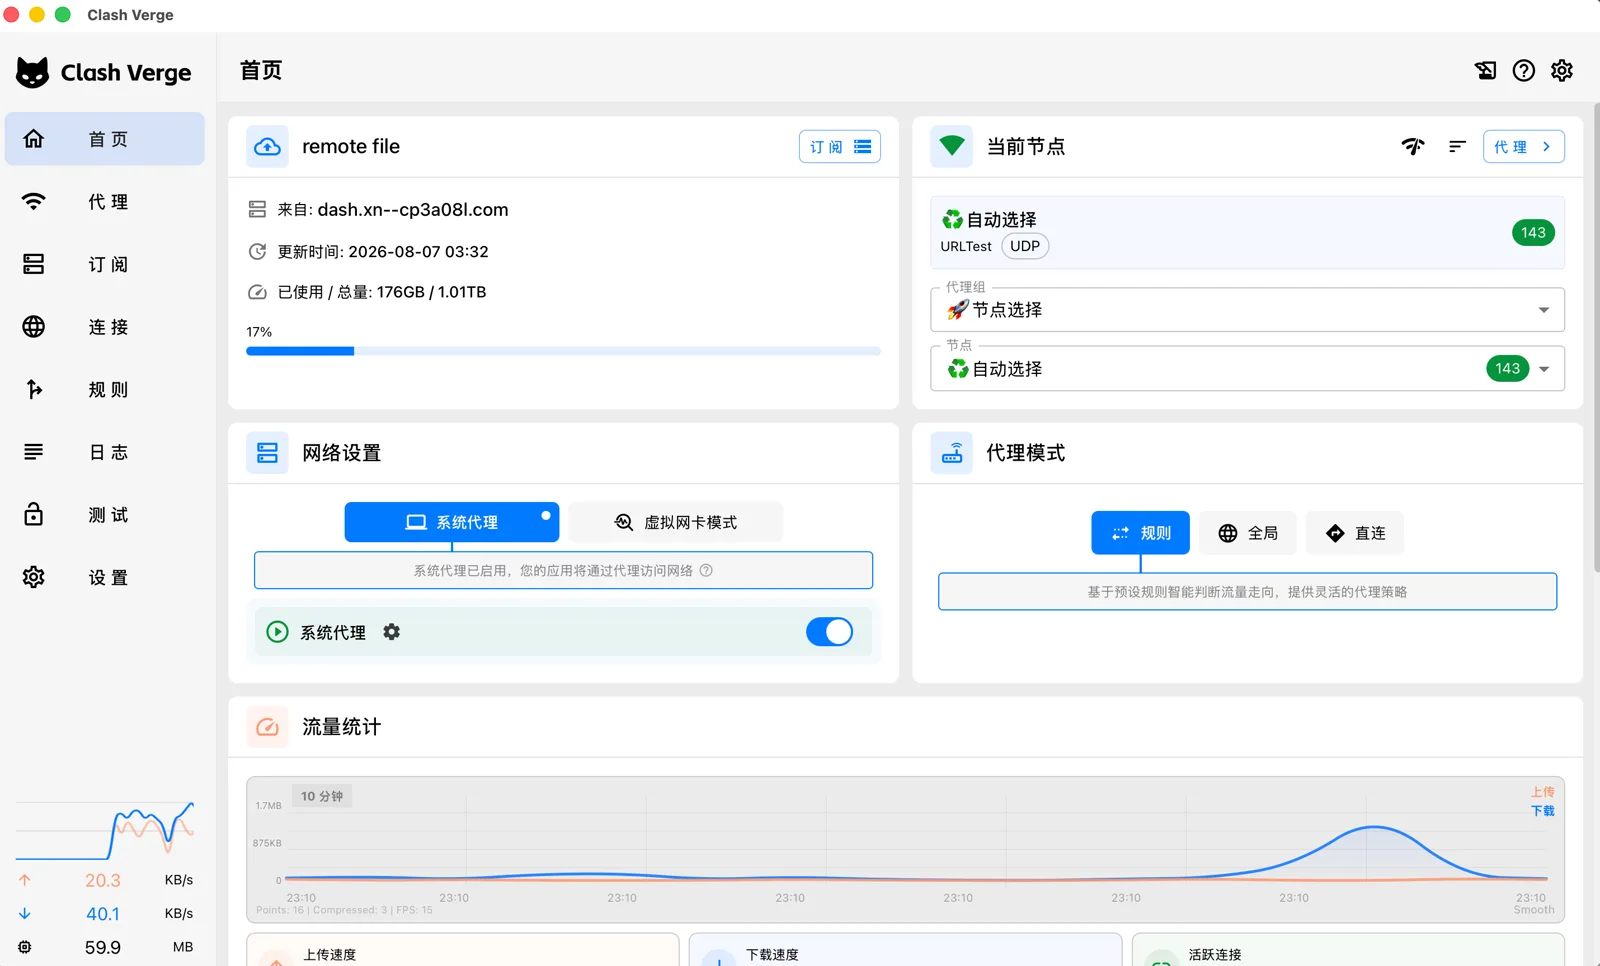
Task: Click the 17% usage progress bar
Action: tap(563, 351)
